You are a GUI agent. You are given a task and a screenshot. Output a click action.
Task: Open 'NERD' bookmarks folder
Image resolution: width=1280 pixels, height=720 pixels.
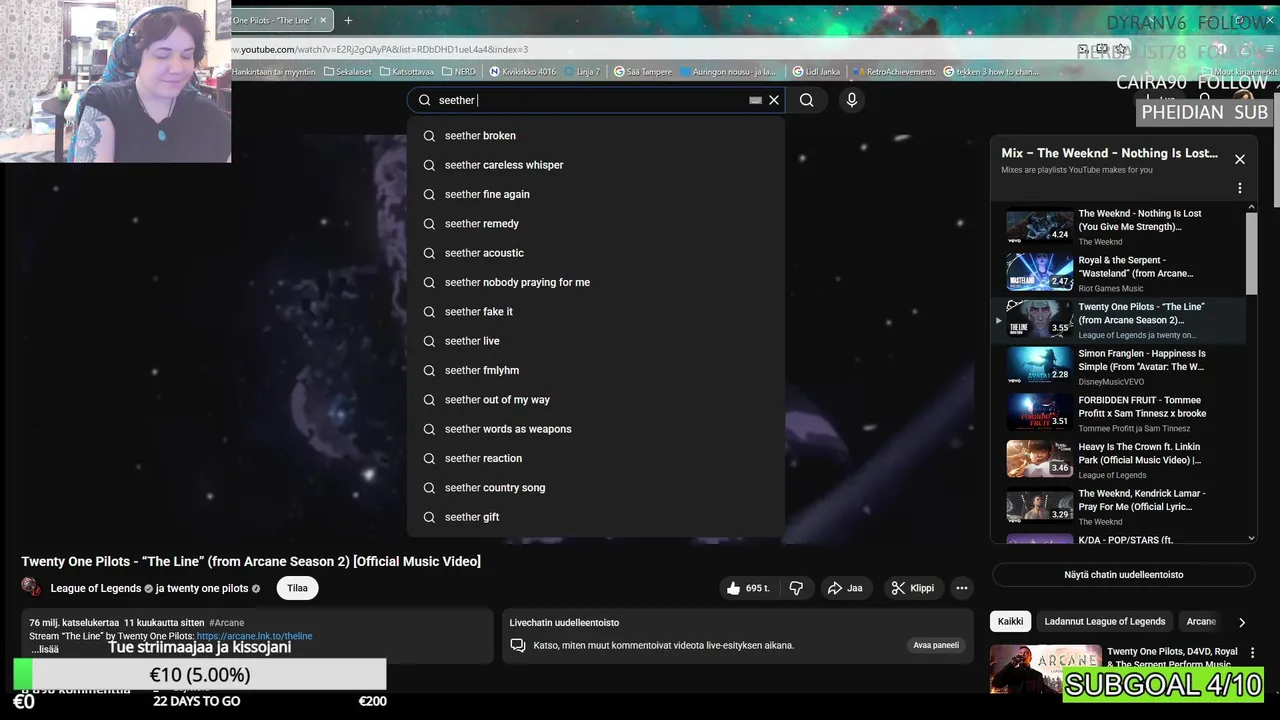[459, 72]
